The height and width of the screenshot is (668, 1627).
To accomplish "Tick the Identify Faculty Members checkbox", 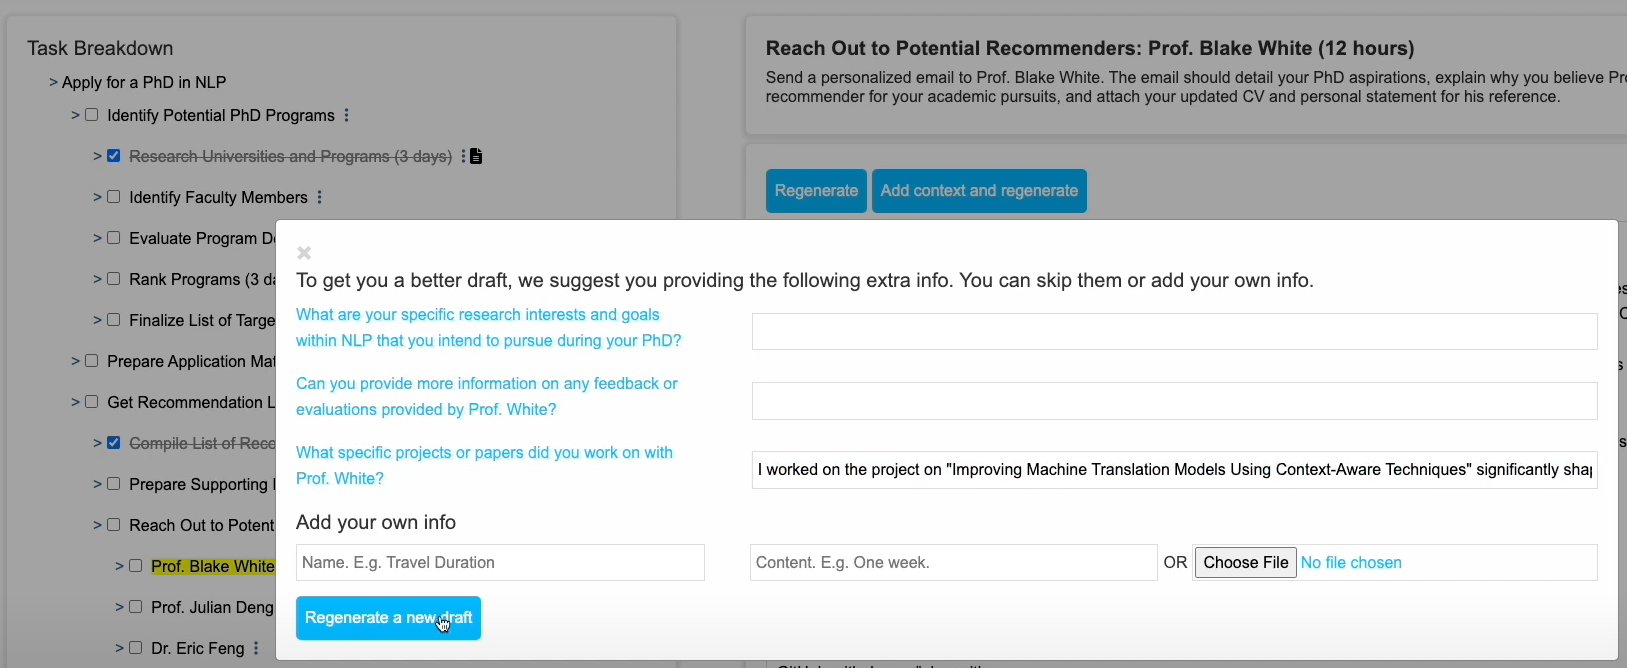I will (114, 197).
